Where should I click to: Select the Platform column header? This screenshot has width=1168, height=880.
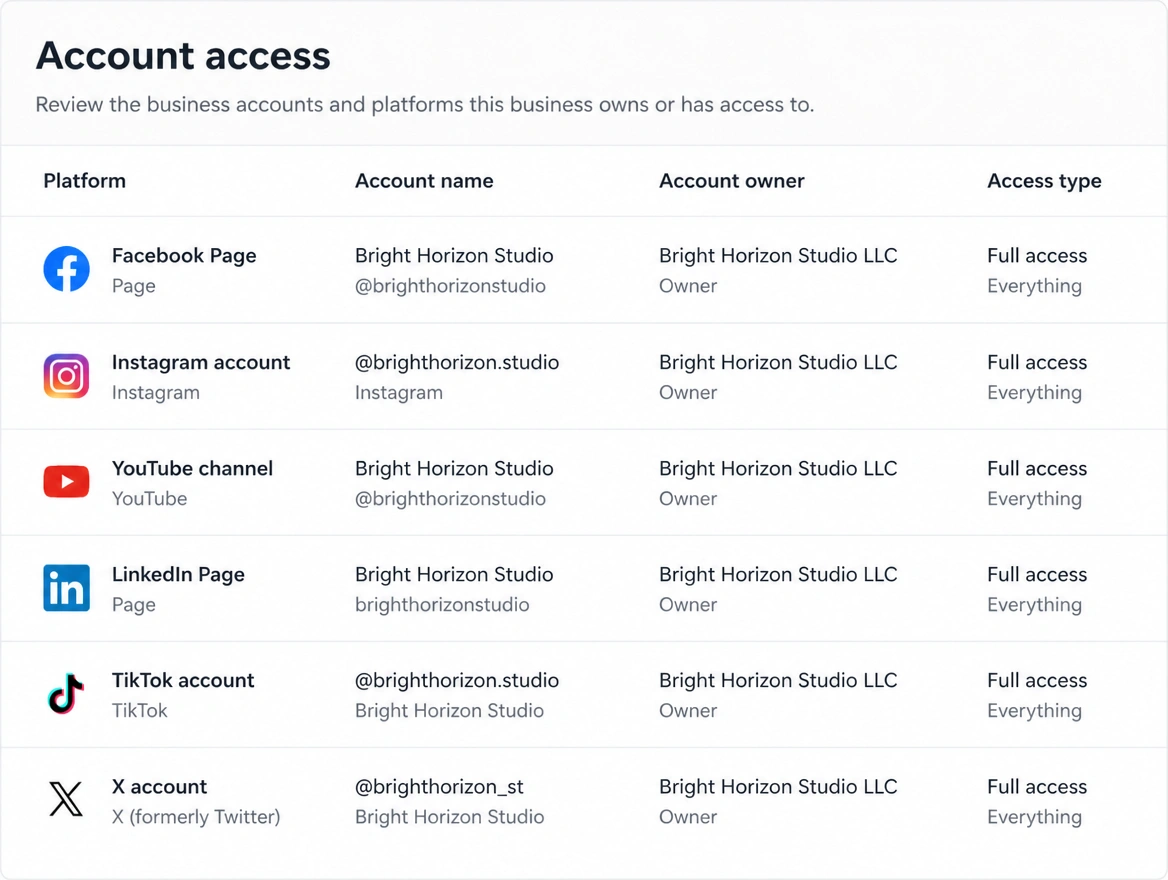pyautogui.click(x=84, y=181)
